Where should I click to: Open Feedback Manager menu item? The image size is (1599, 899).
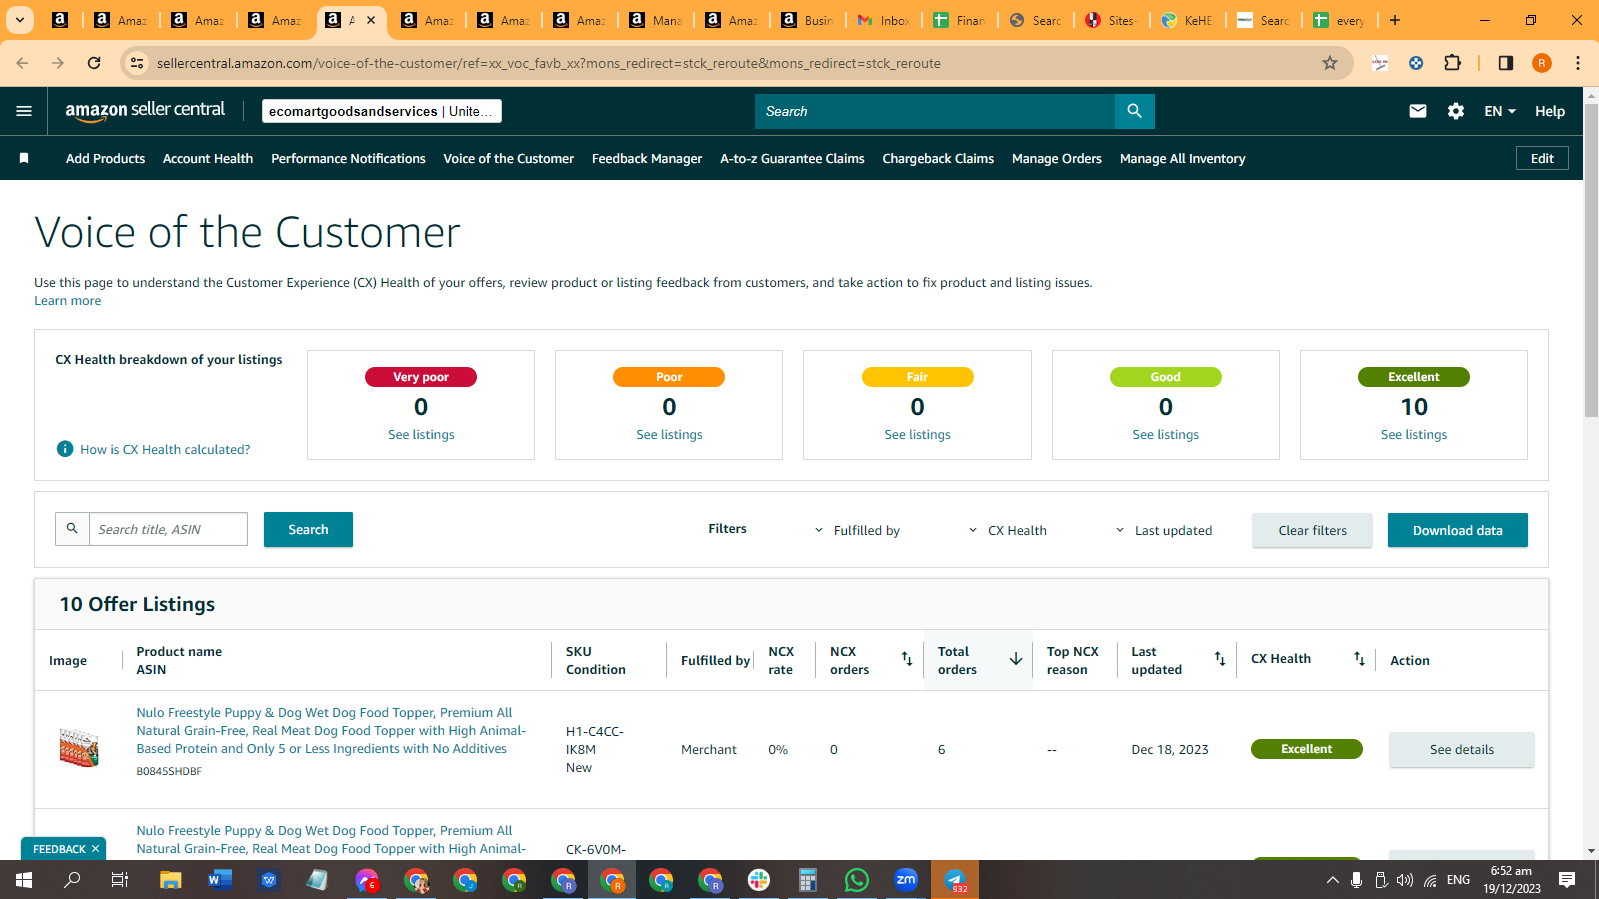[x=647, y=158]
